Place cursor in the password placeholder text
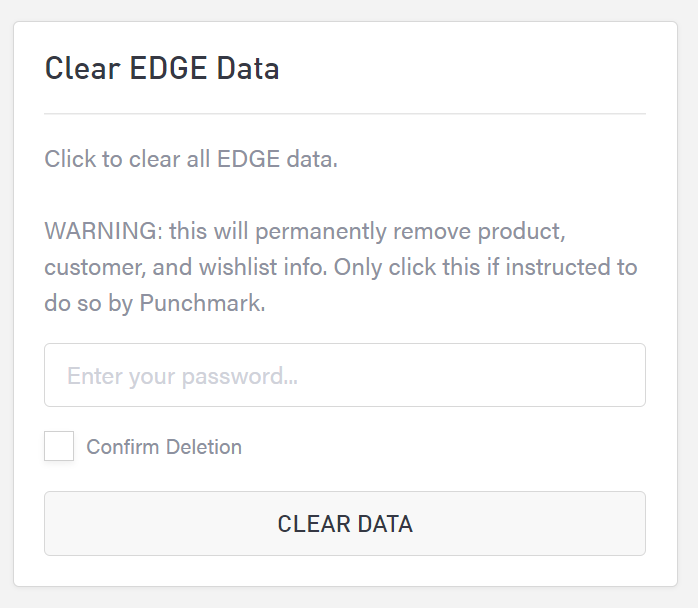The image size is (698, 608). (x=182, y=377)
